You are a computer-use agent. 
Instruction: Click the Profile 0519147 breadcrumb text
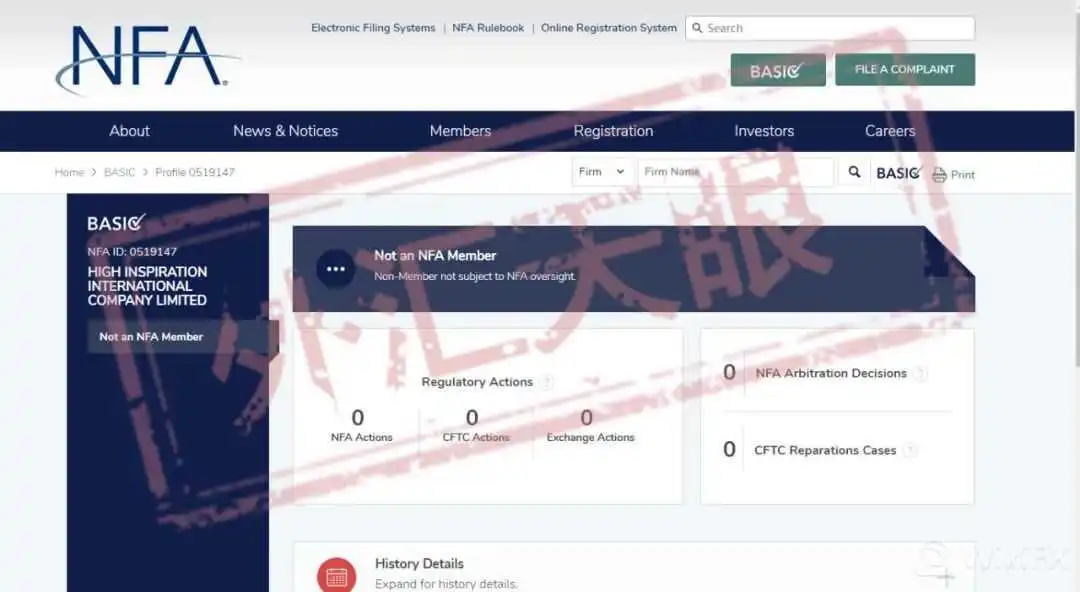pyautogui.click(x=195, y=172)
